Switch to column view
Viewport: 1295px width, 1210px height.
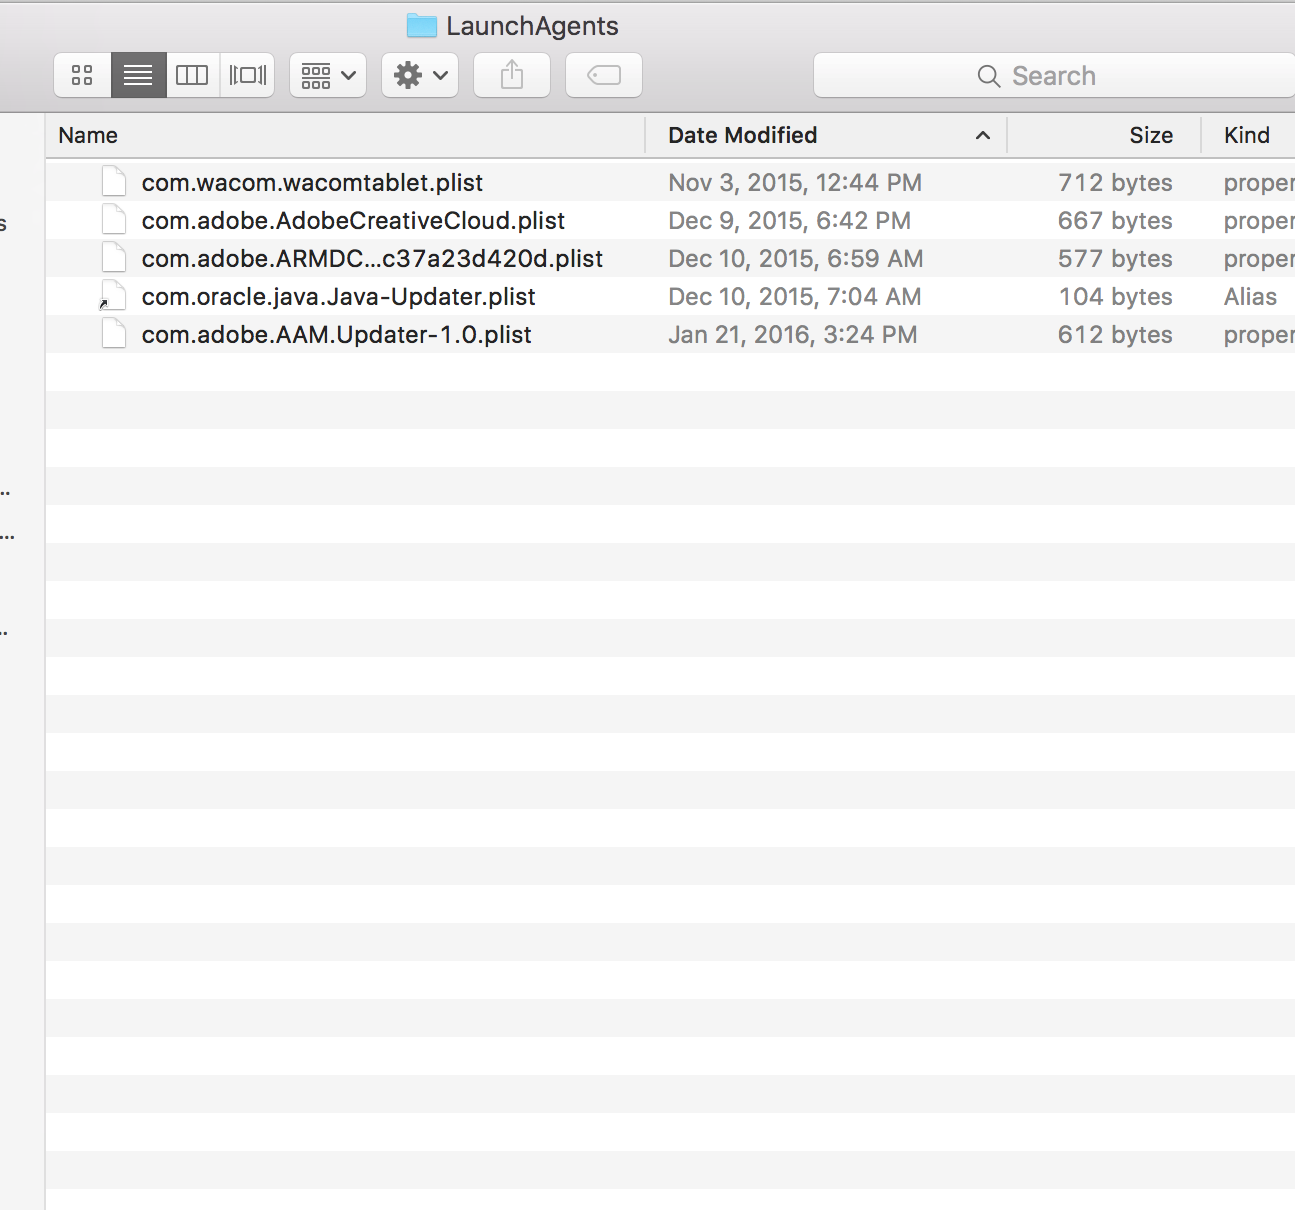click(x=192, y=75)
